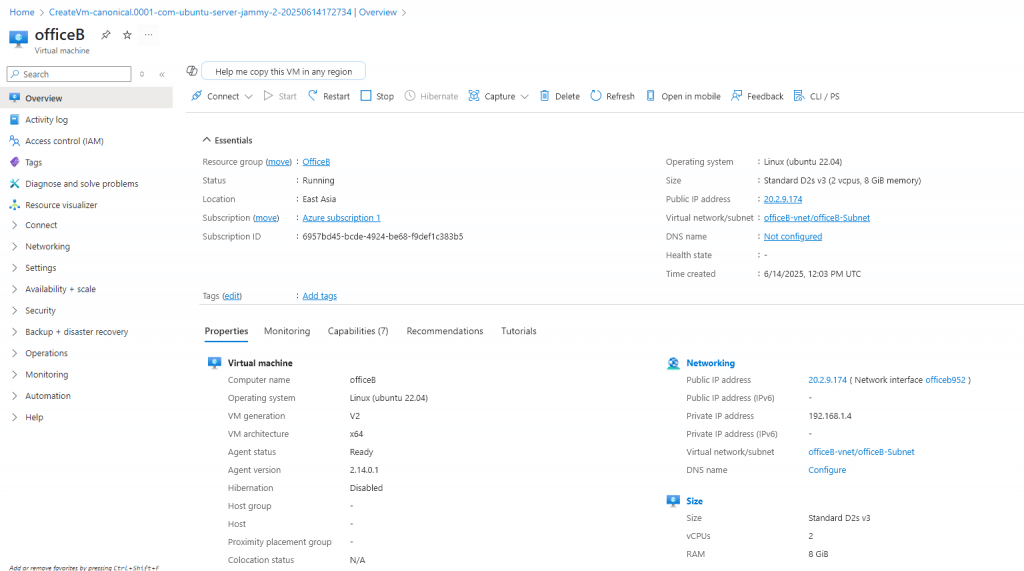Image resolution: width=1024 pixels, height=571 pixels.
Task: Switch to the Capabilities (7) tab
Action: [357, 331]
